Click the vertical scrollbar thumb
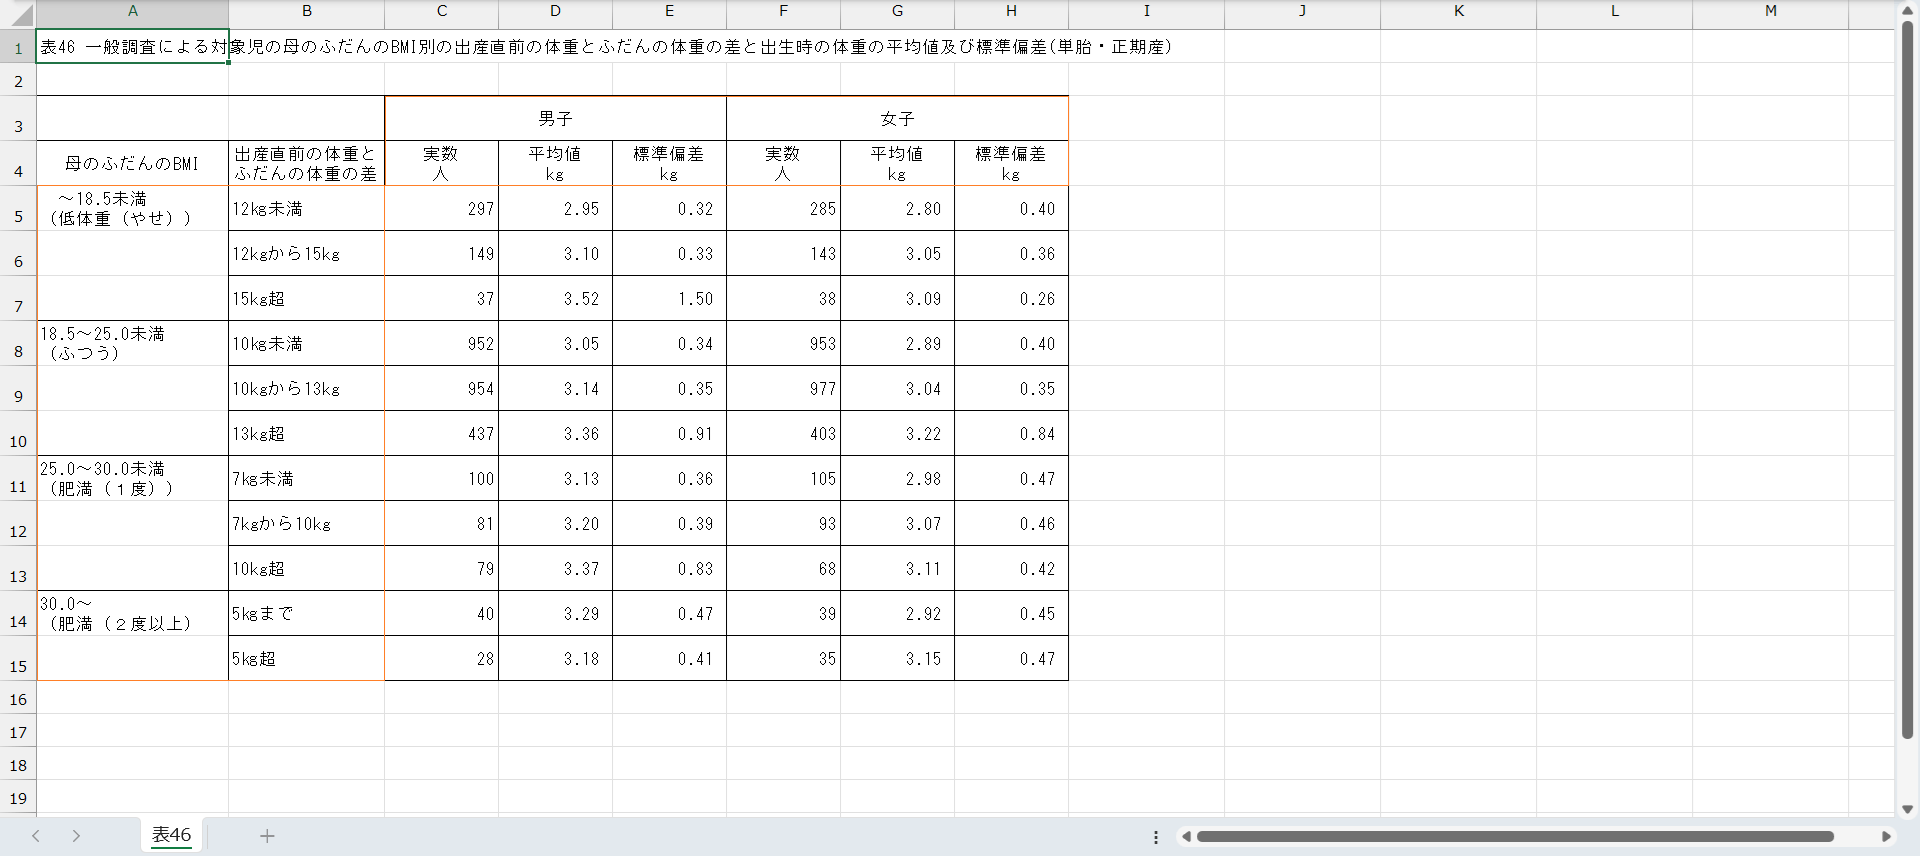1920x856 pixels. click(1907, 380)
